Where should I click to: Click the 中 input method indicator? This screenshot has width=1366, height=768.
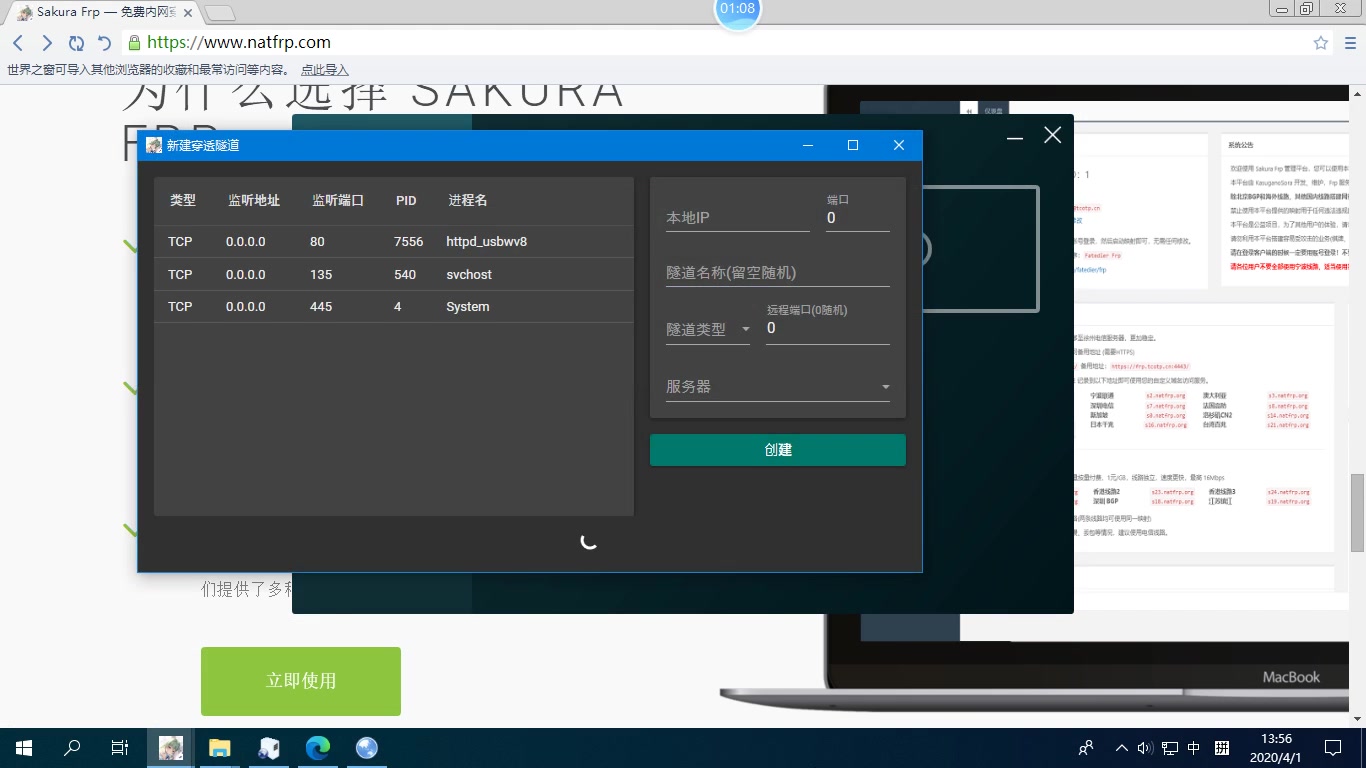pyautogui.click(x=1194, y=748)
